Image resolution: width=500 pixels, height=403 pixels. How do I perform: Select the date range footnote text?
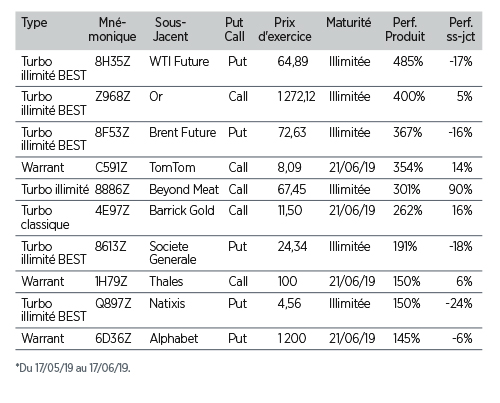coord(73,368)
